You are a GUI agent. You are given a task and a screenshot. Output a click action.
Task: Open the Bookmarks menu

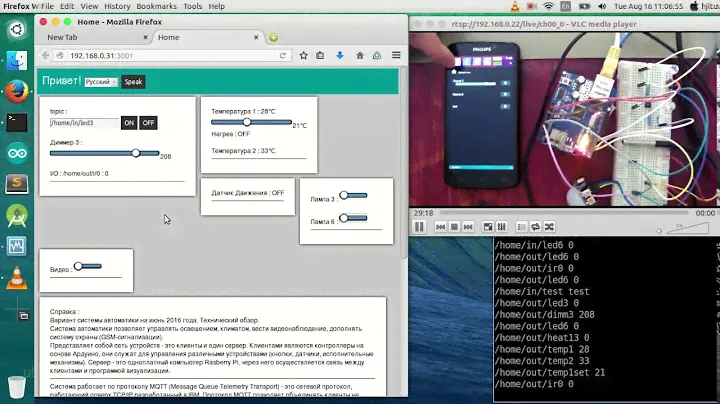point(135,6)
